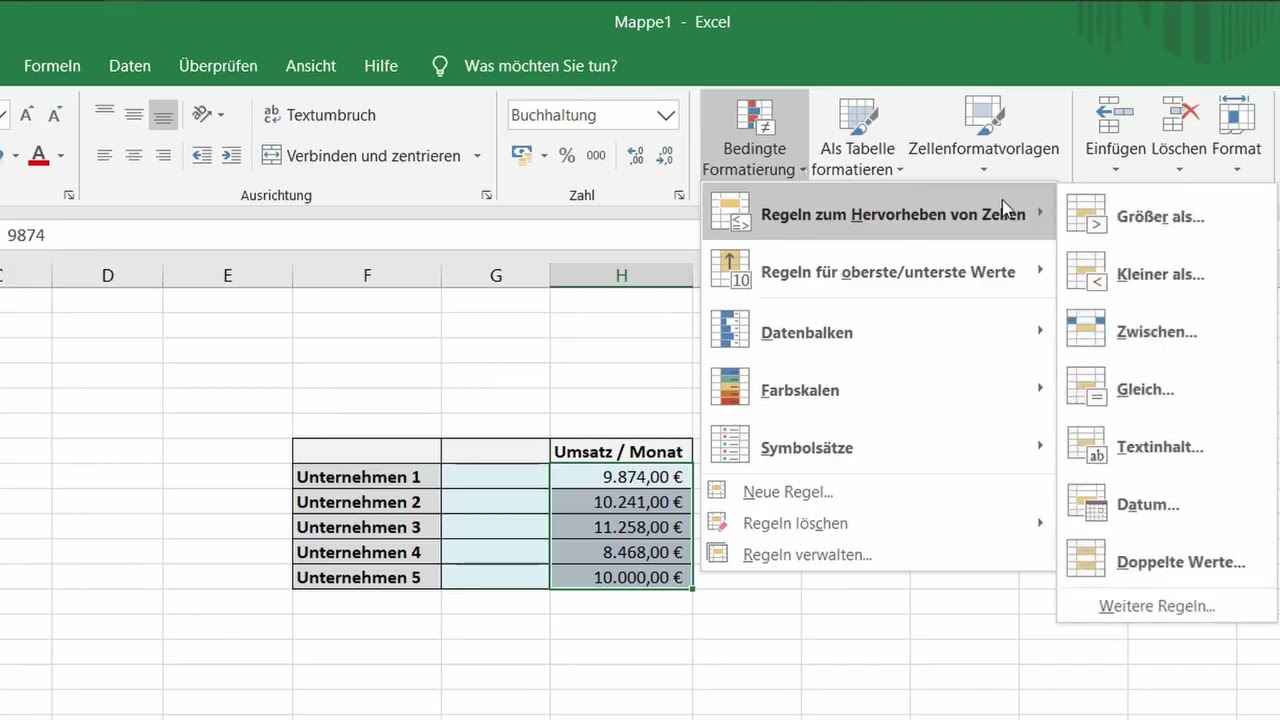This screenshot has width=1280, height=720.
Task: Switch to Ansicht tab
Action: tap(311, 66)
